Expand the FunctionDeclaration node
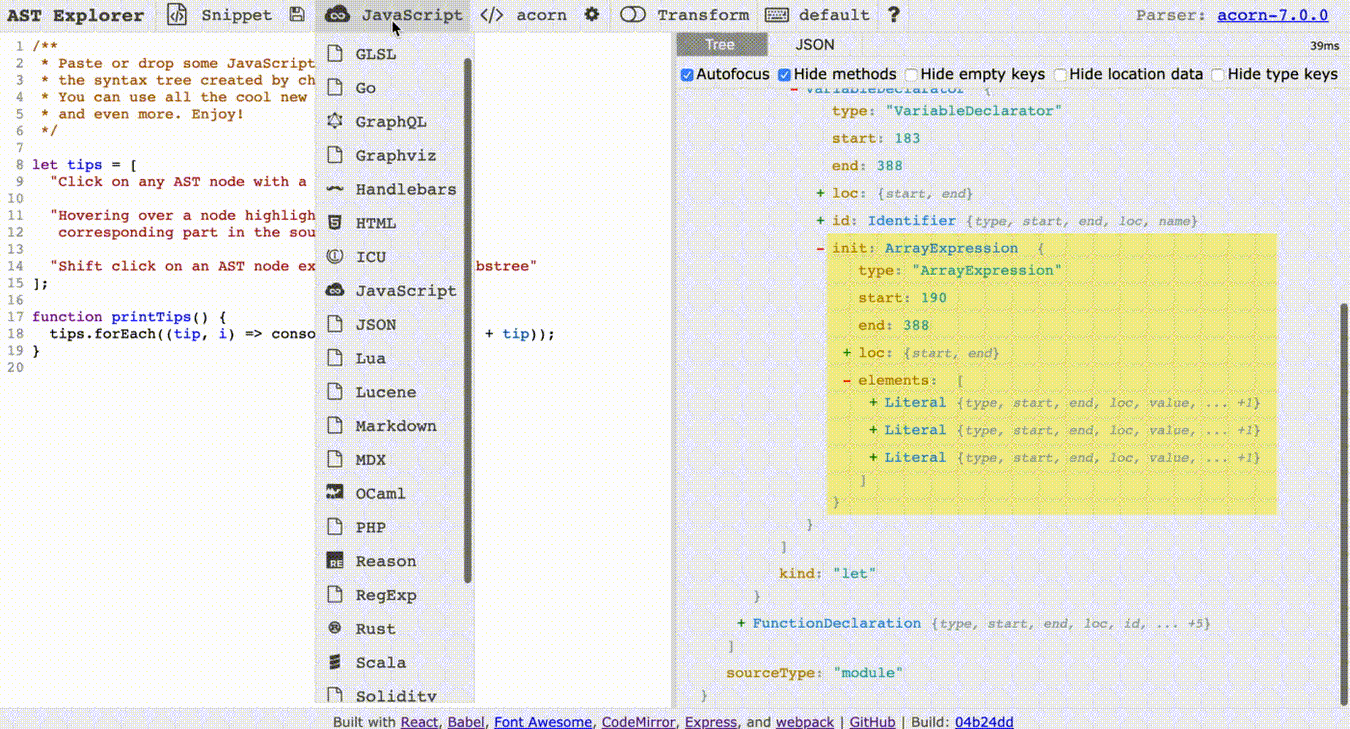The height and width of the screenshot is (729, 1350). (741, 623)
